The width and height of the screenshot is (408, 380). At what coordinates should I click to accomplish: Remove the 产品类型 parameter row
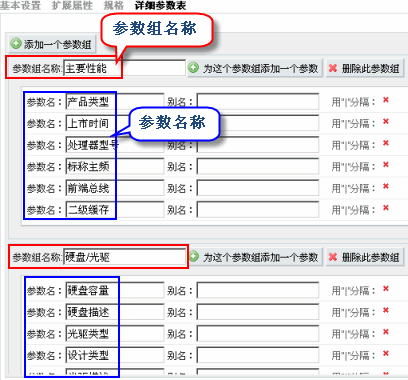pyautogui.click(x=386, y=100)
